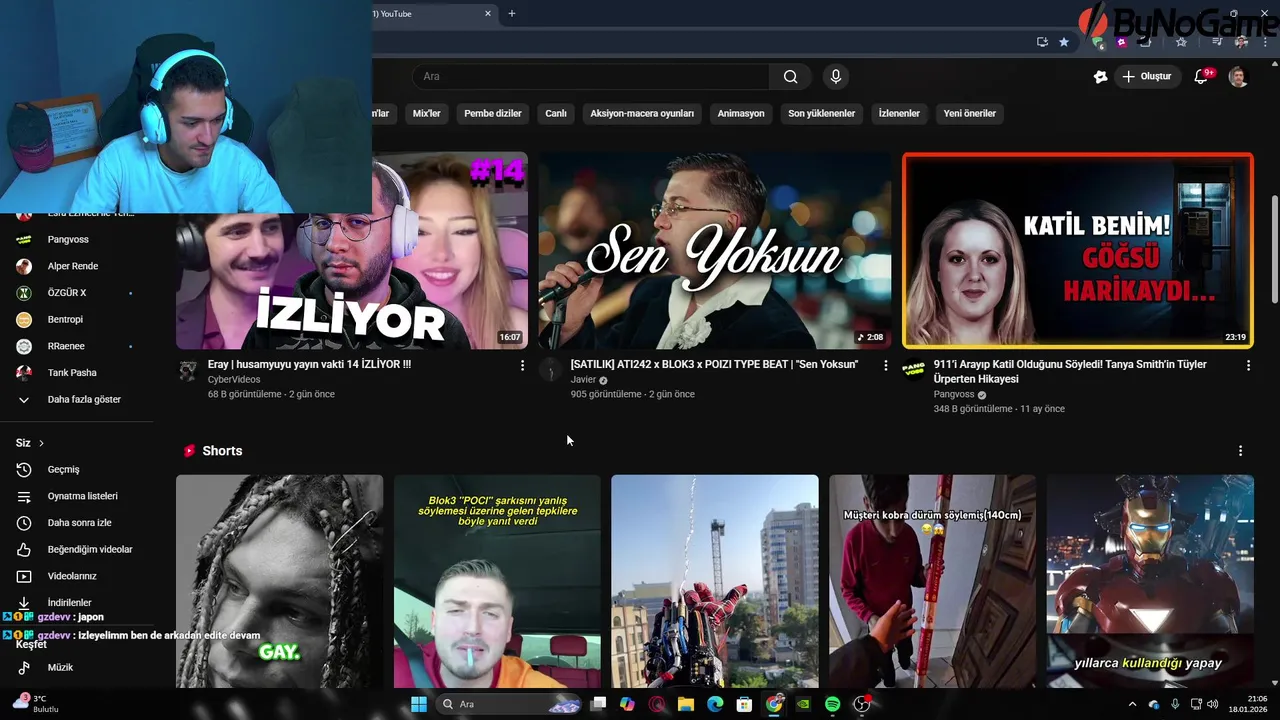Open options menu for Tanya Smith video
This screenshot has width=1280, height=720.
pyautogui.click(x=1248, y=366)
